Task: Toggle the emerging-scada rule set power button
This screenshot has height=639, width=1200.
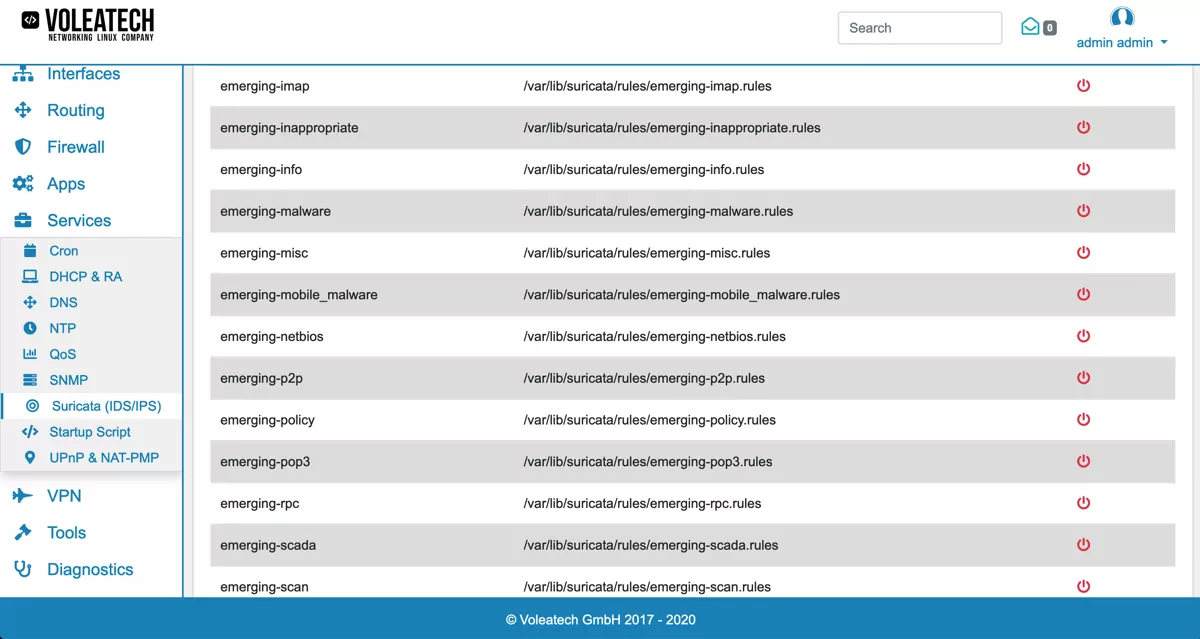Action: tap(1083, 545)
